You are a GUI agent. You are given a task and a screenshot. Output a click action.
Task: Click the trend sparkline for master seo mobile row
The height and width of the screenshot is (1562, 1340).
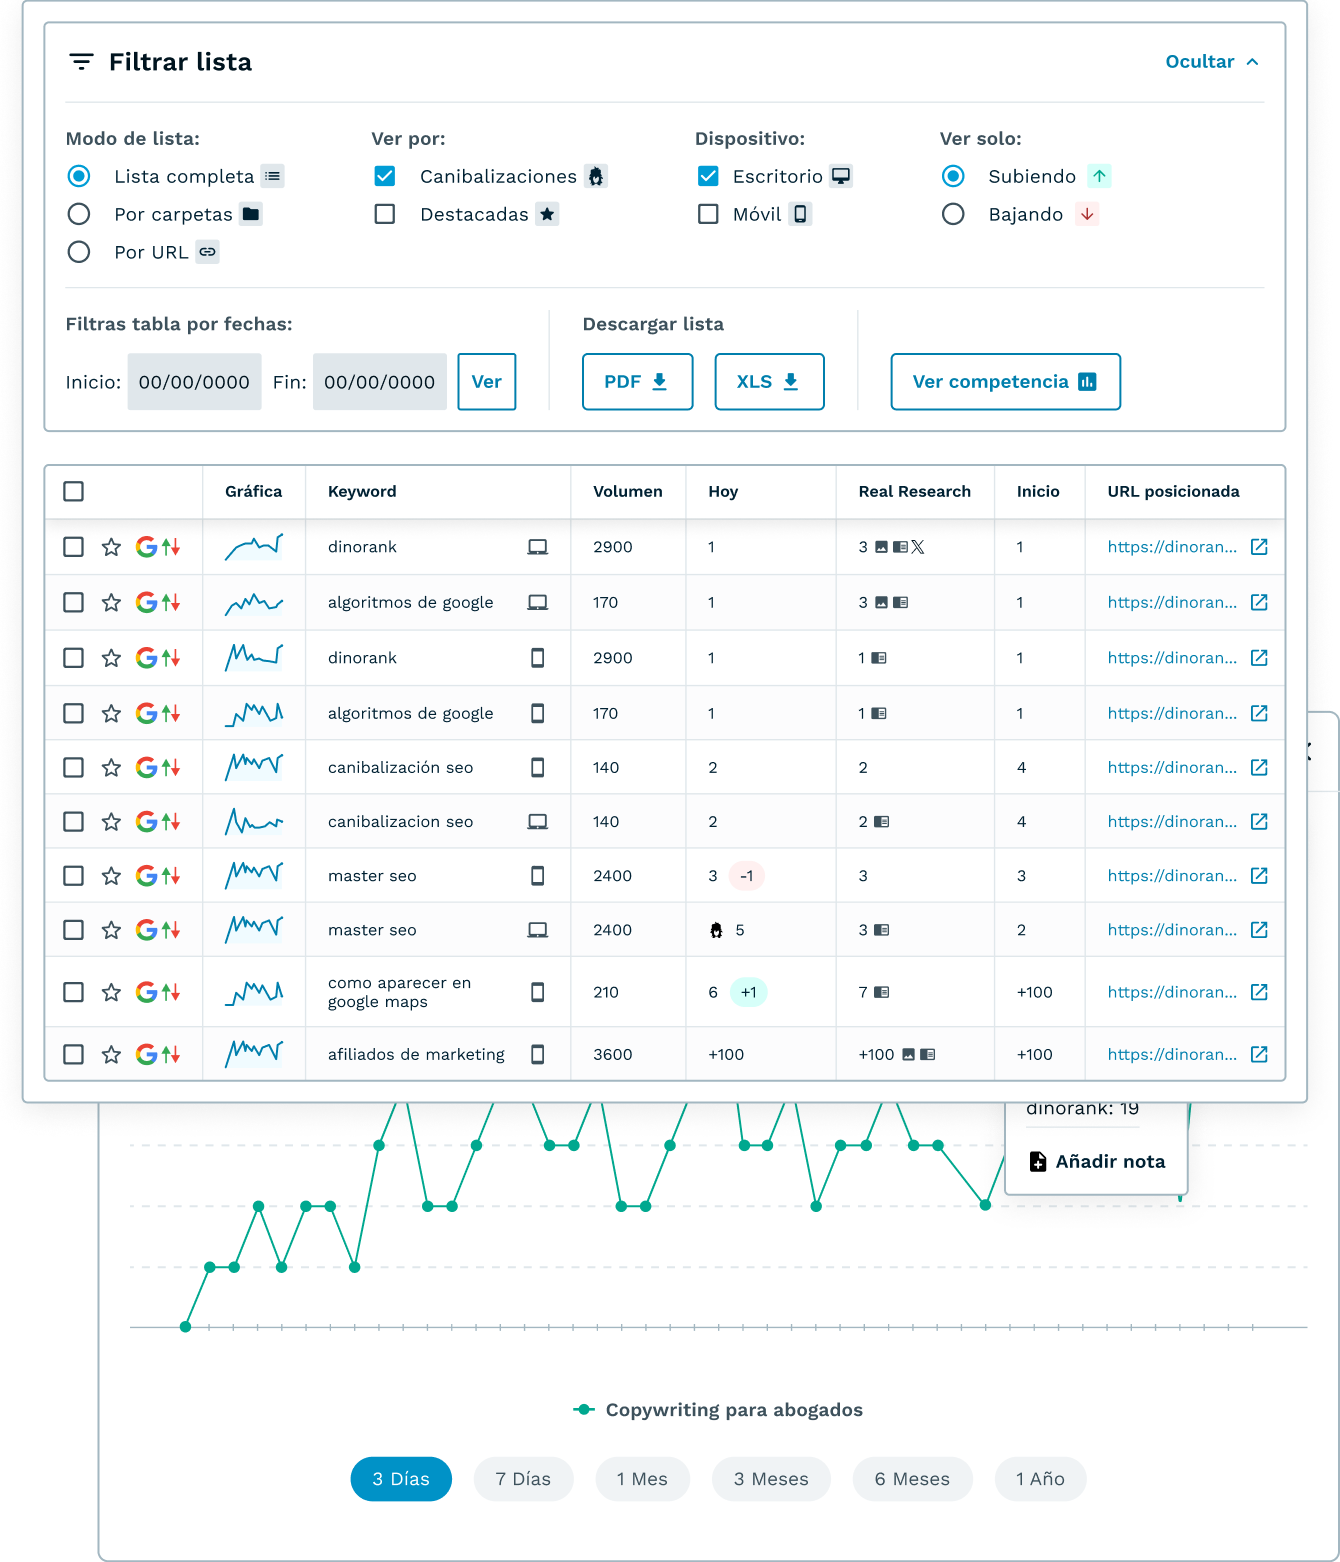pos(254,876)
